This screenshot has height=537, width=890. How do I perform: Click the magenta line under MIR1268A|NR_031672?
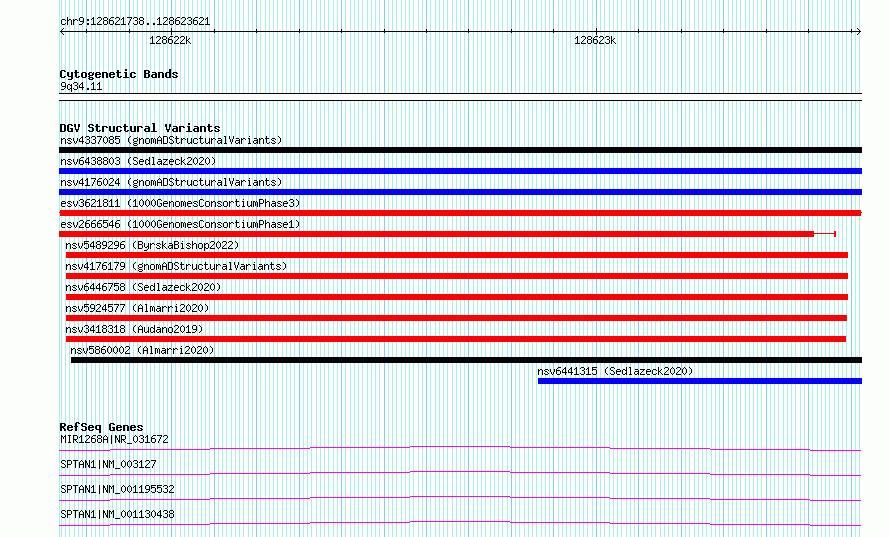click(x=460, y=448)
